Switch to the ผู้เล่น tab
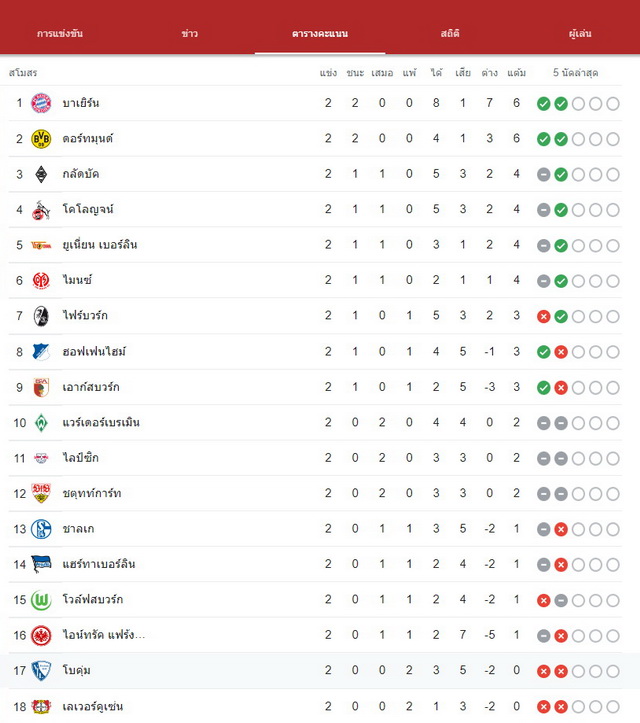 (x=580, y=33)
